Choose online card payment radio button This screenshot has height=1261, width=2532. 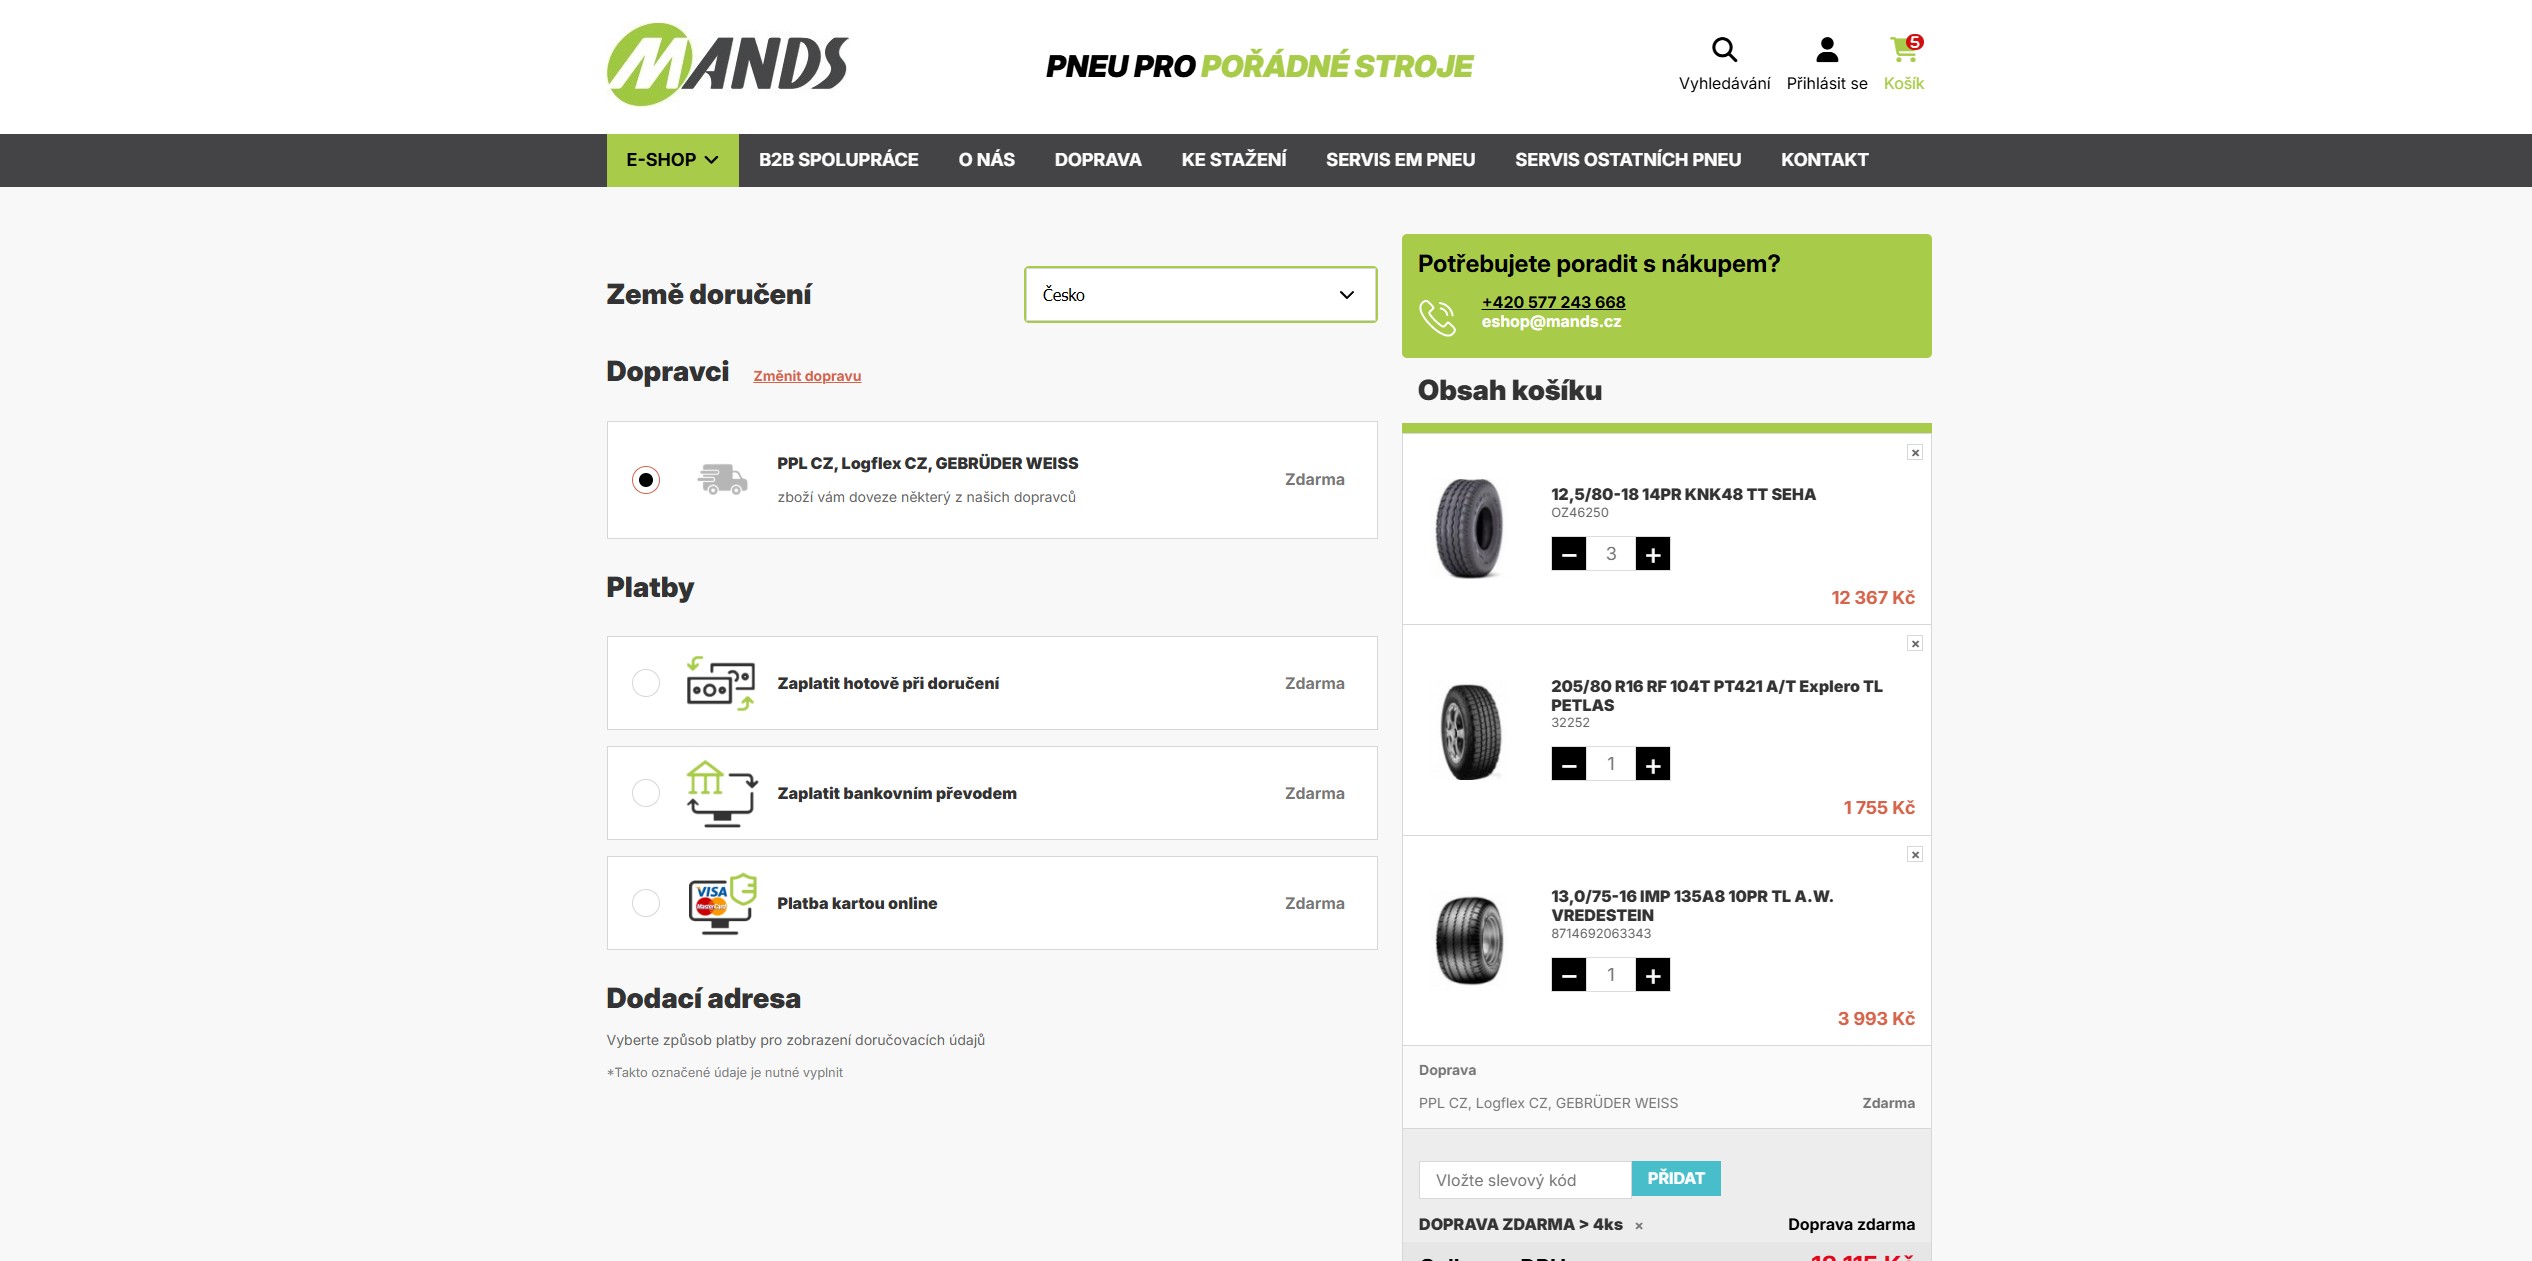646,903
